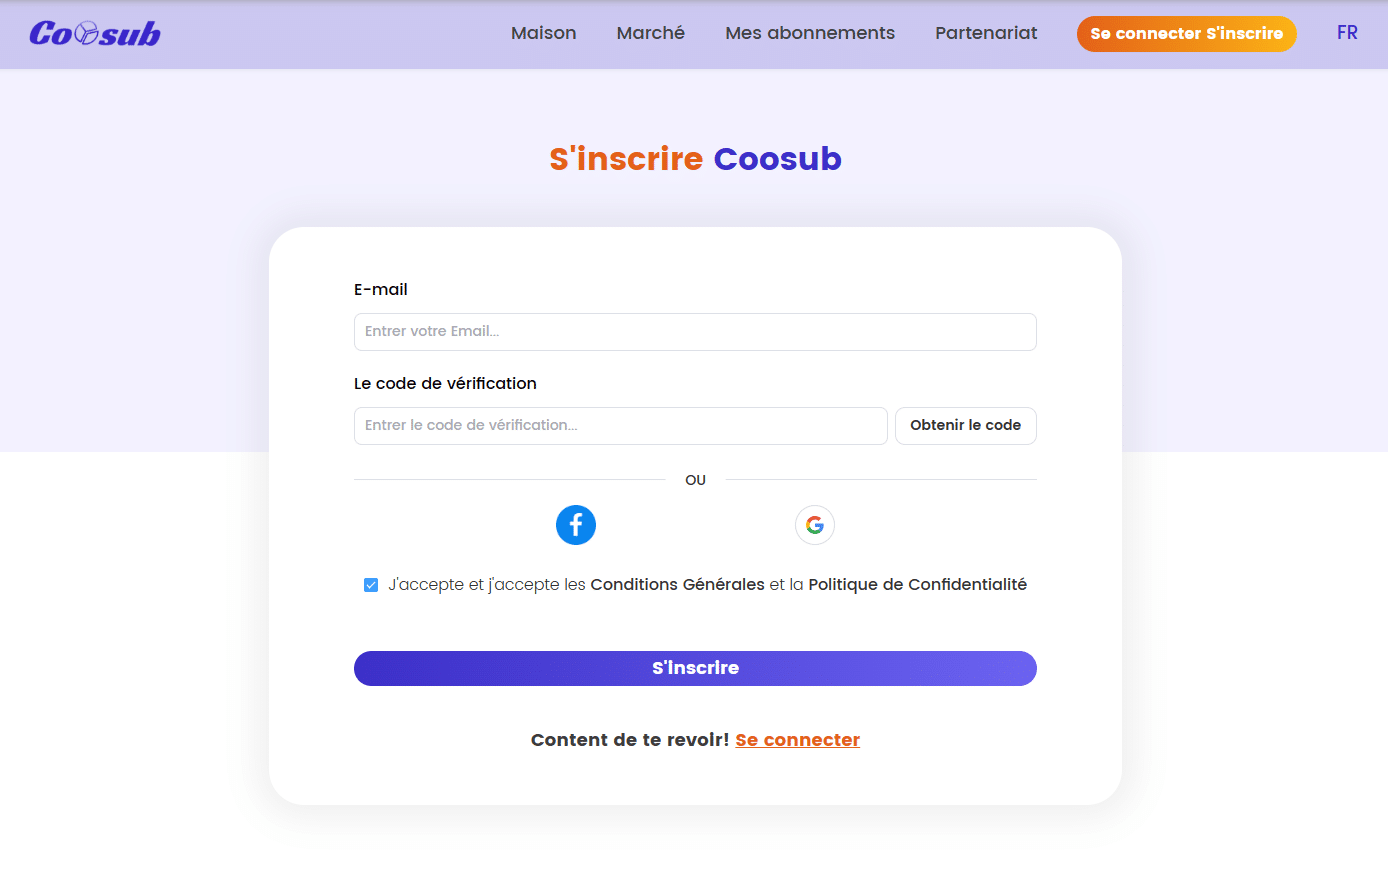Go to the Maison nav item

(543, 33)
